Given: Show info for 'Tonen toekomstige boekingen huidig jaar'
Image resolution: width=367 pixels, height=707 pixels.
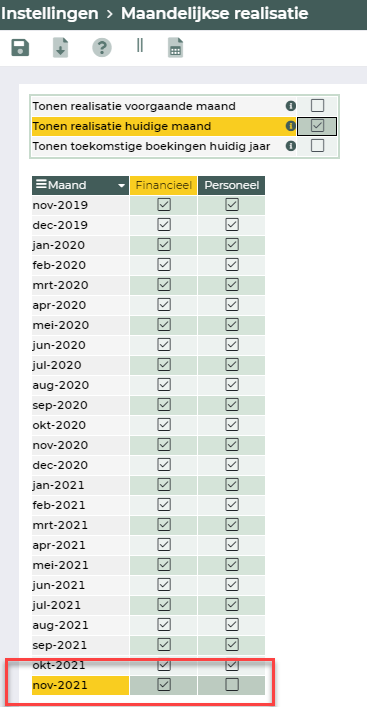Looking at the screenshot, I should pos(291,146).
